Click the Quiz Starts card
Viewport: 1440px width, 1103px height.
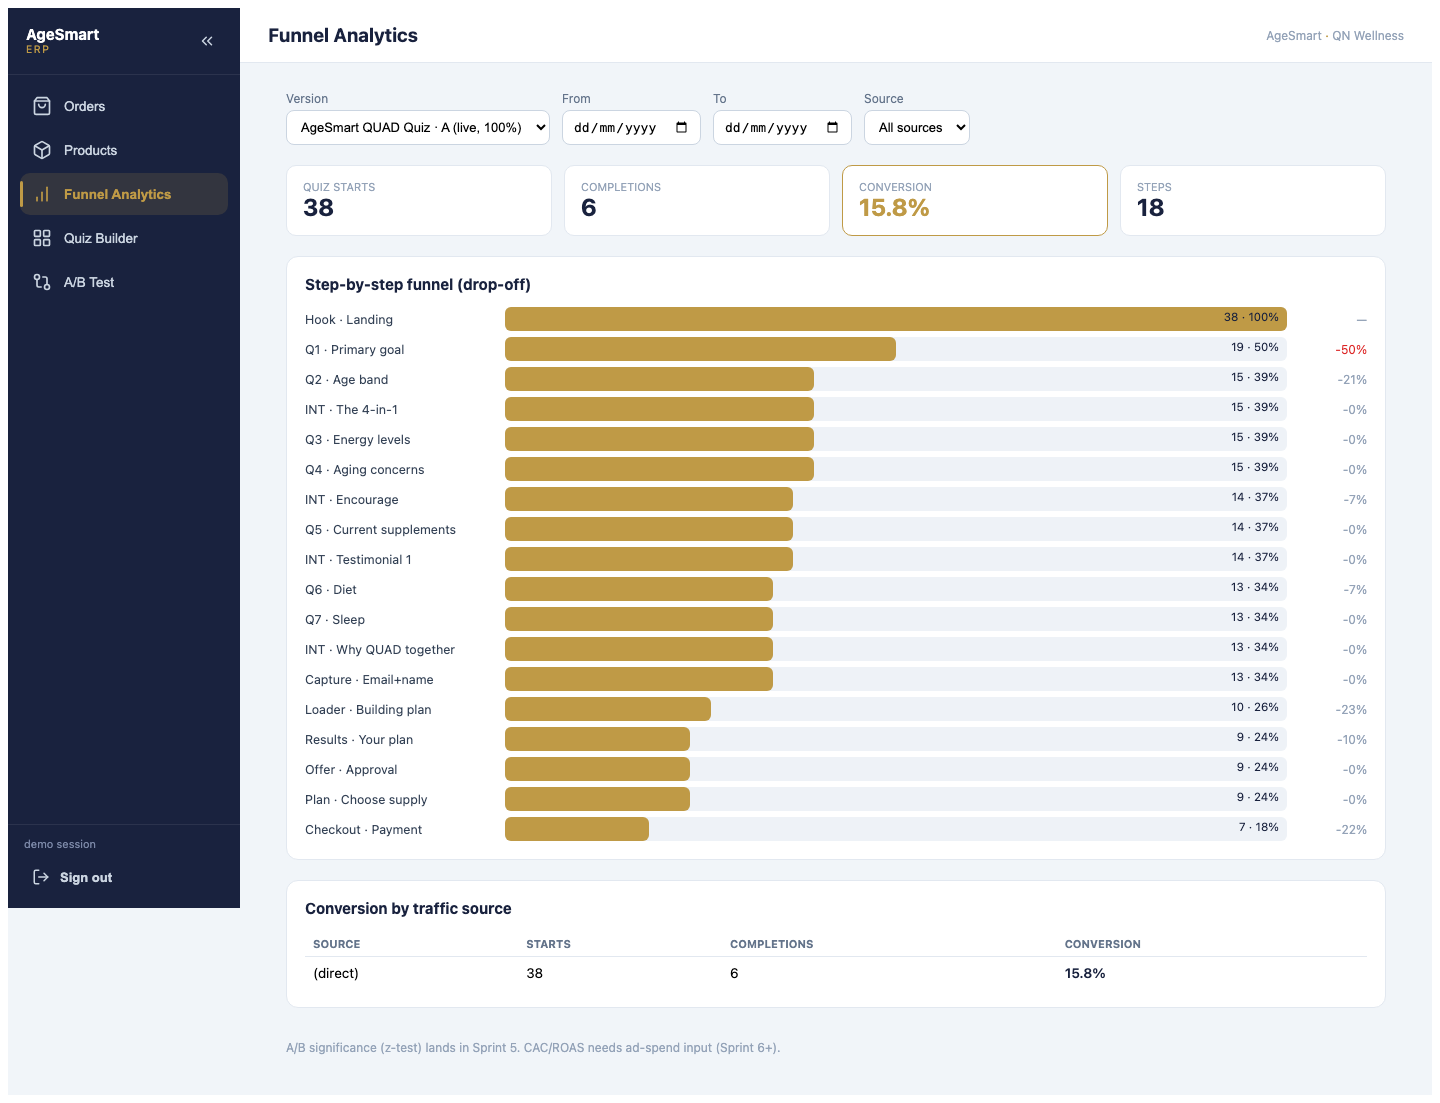coord(418,200)
